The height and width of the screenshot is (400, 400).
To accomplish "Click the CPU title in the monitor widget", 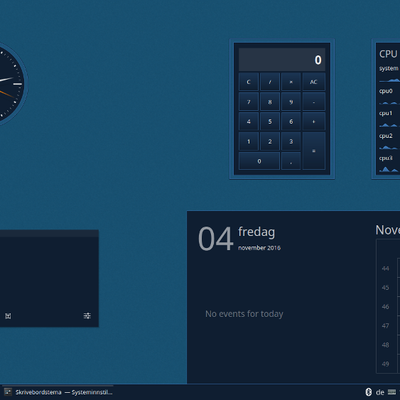I will [388, 54].
